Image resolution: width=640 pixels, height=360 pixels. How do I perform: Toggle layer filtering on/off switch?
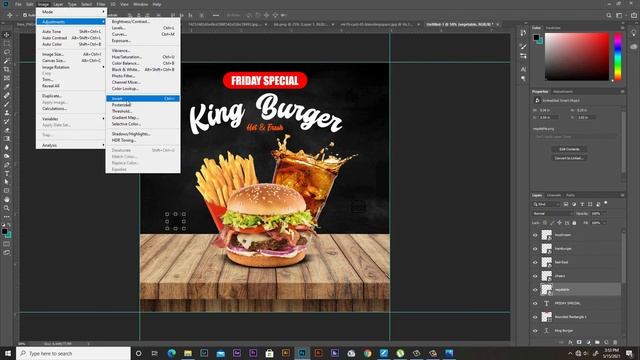pos(606,203)
